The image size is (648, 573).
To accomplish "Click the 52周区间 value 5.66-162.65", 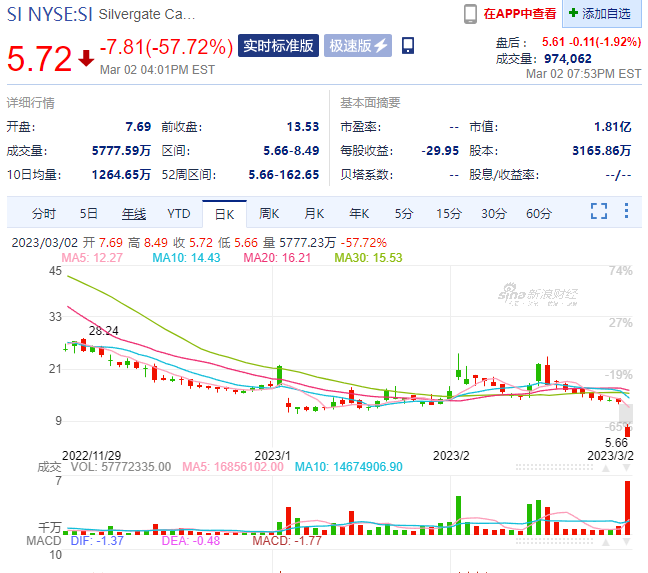I will pyautogui.click(x=284, y=175).
